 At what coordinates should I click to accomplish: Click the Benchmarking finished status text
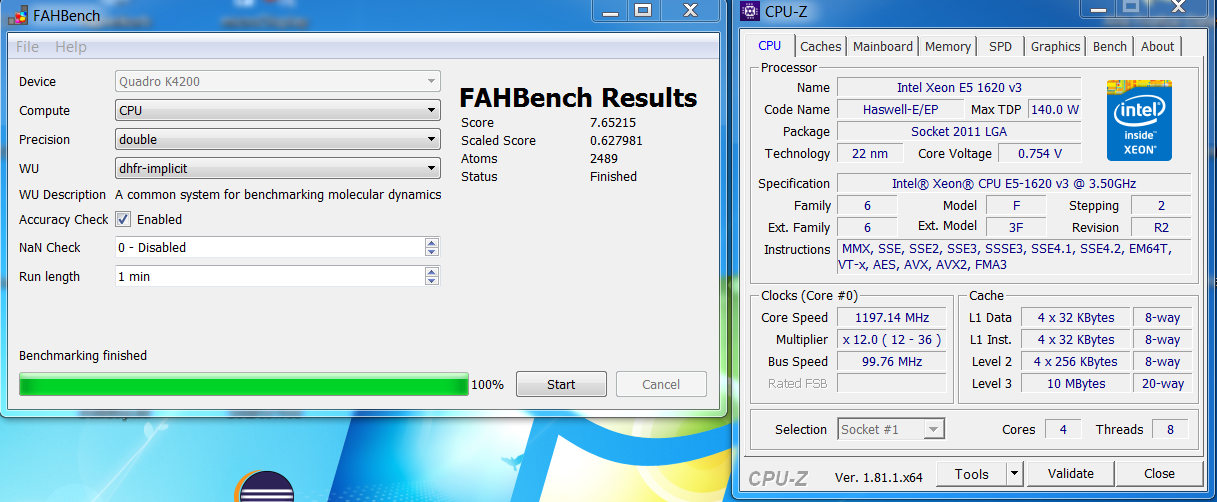click(83, 356)
